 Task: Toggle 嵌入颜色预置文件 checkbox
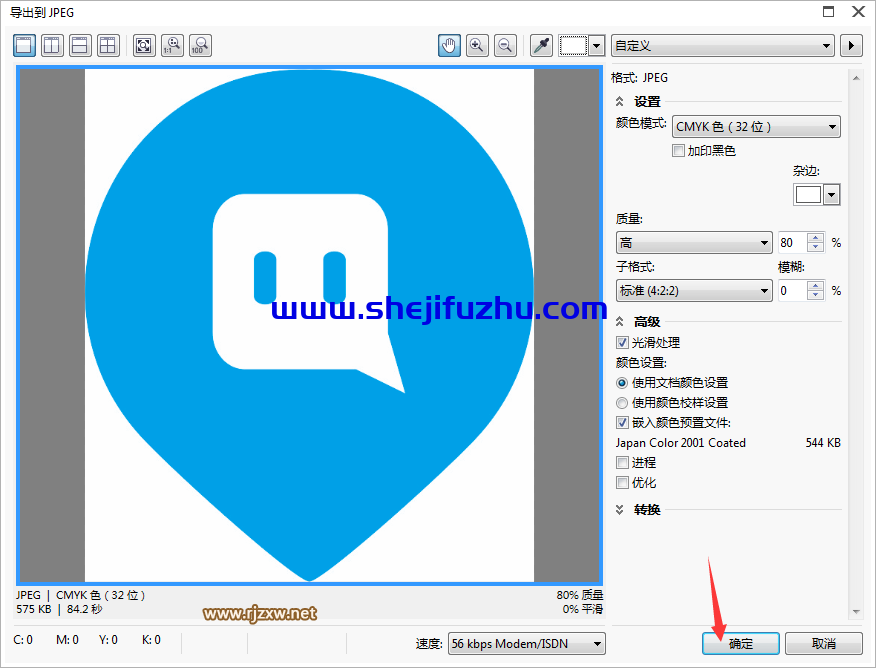click(x=622, y=423)
